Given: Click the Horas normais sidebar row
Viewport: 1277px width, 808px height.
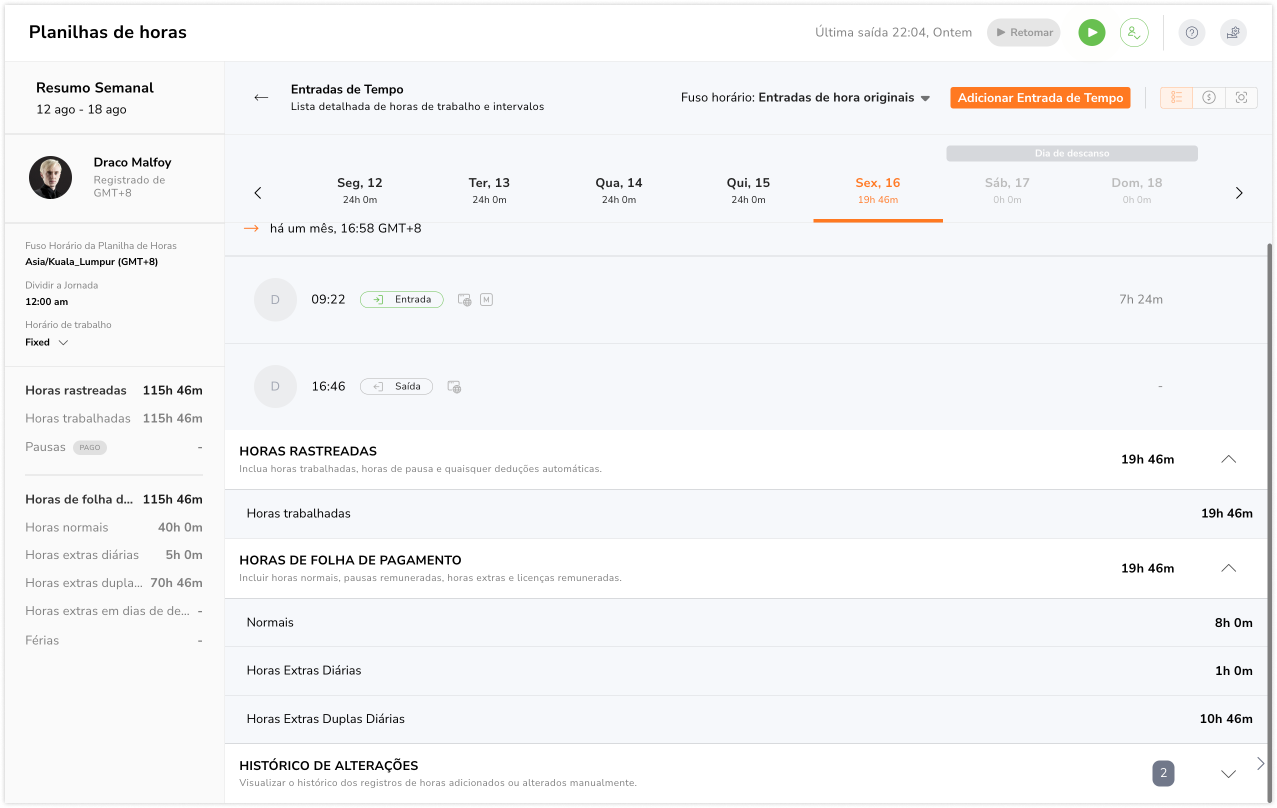Looking at the screenshot, I should pos(114,527).
